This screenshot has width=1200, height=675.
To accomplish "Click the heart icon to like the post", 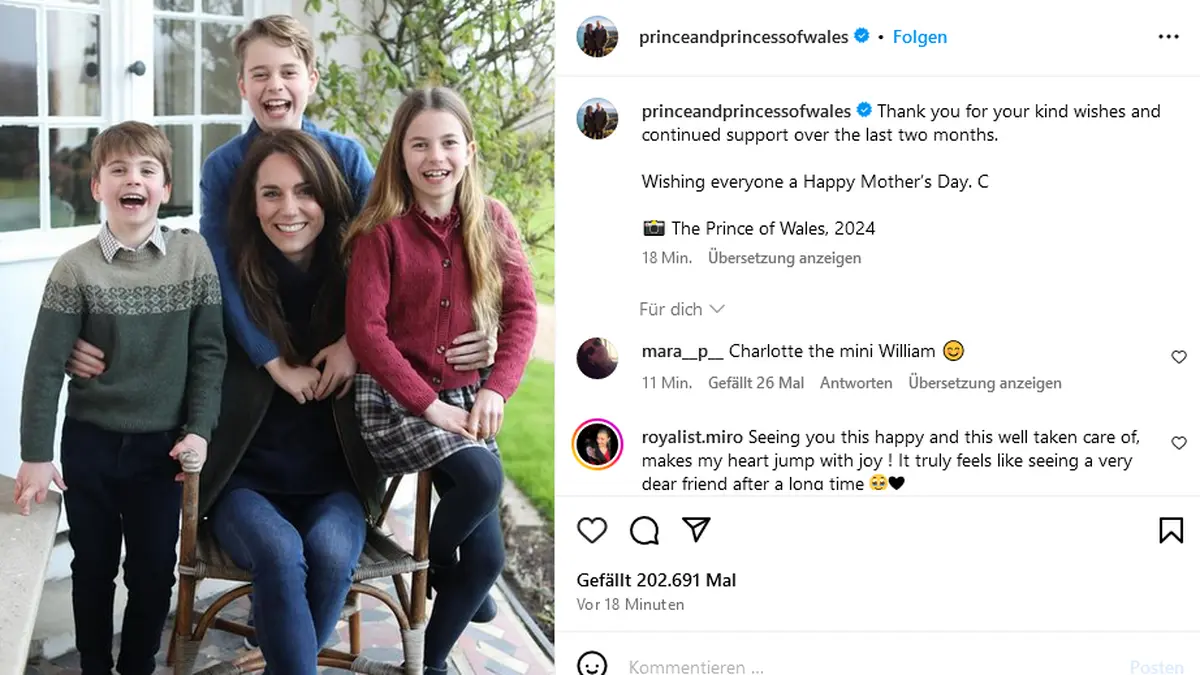I will click(592, 530).
